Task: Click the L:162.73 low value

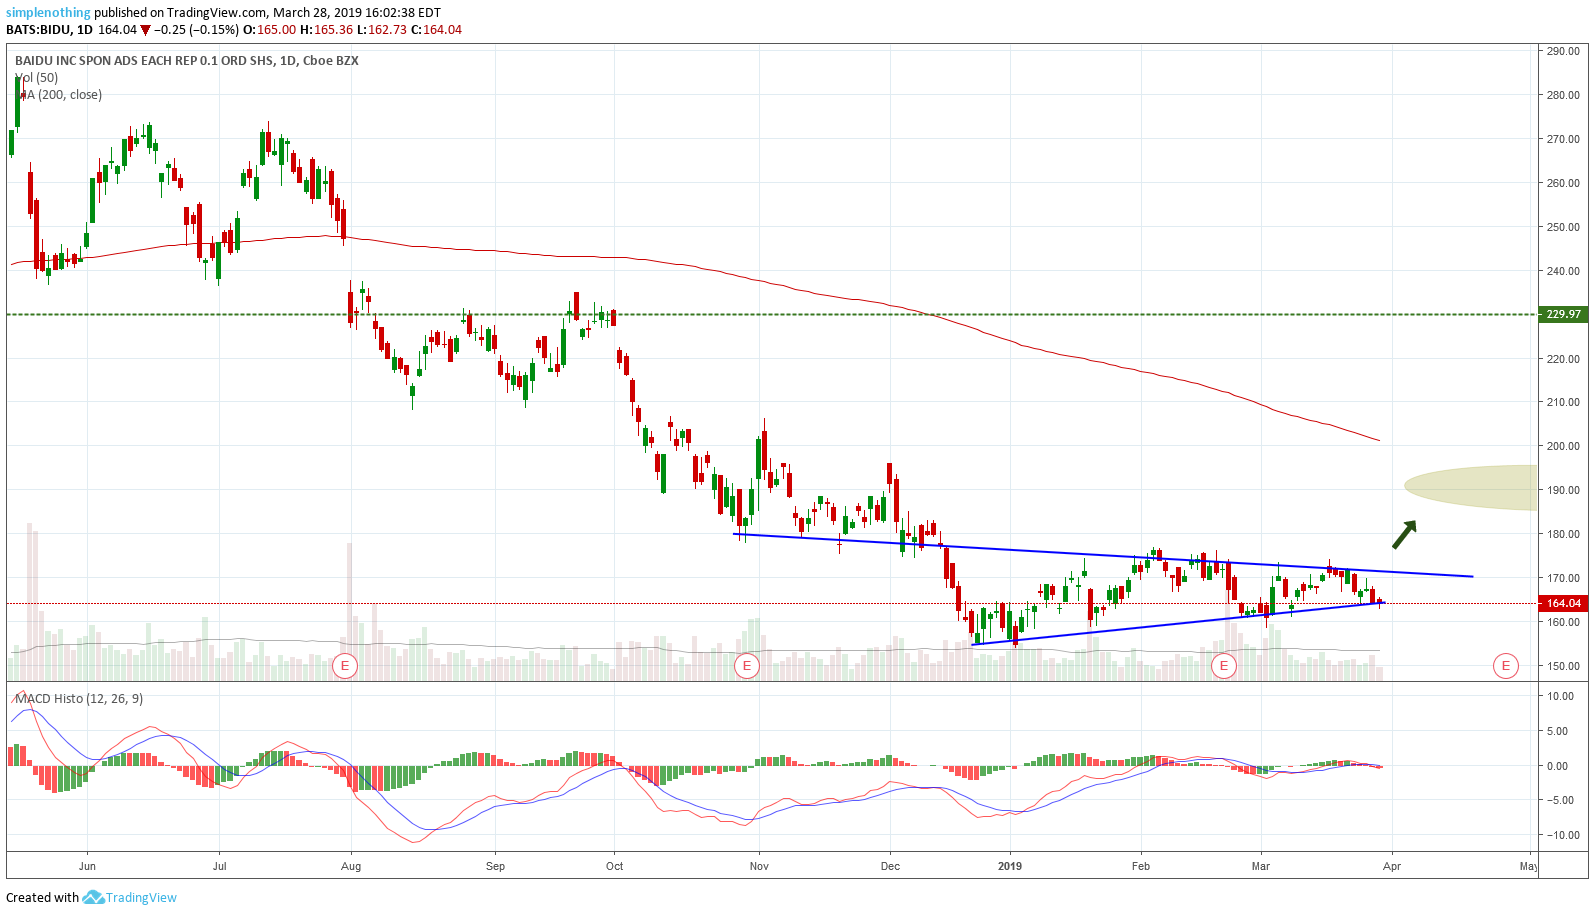Action: 382,30
